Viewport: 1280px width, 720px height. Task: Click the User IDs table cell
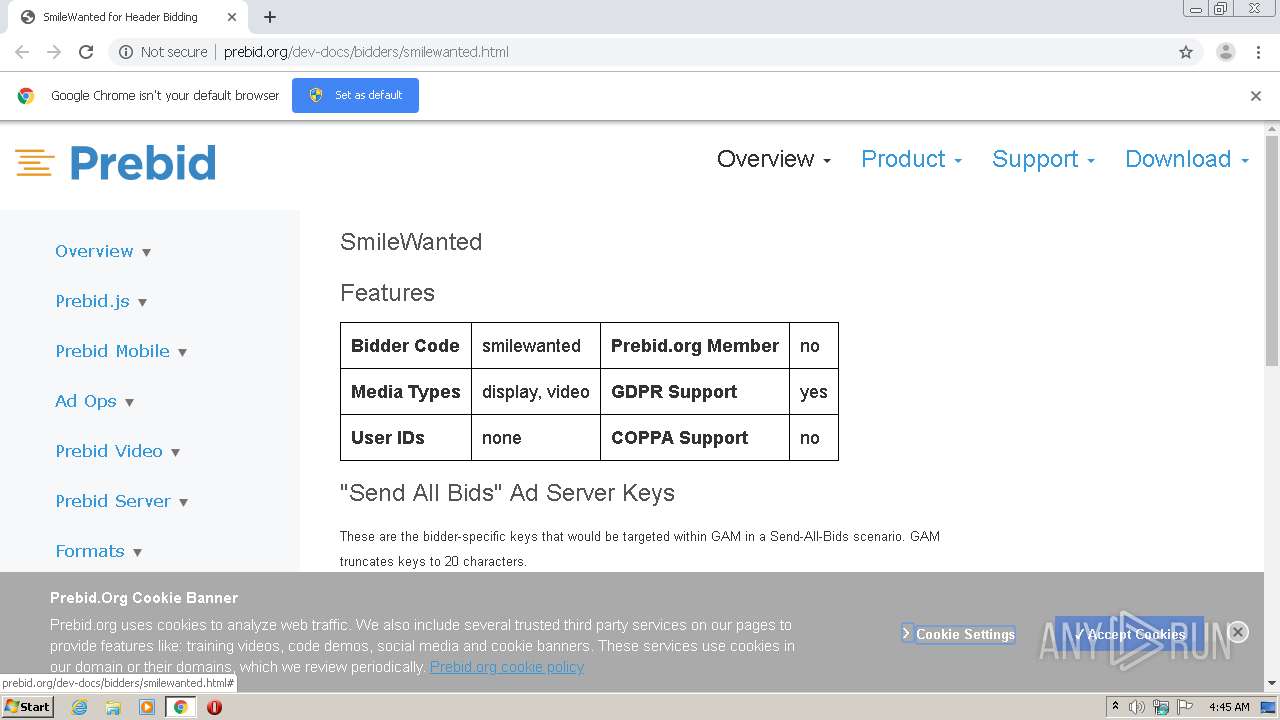[x=406, y=438]
